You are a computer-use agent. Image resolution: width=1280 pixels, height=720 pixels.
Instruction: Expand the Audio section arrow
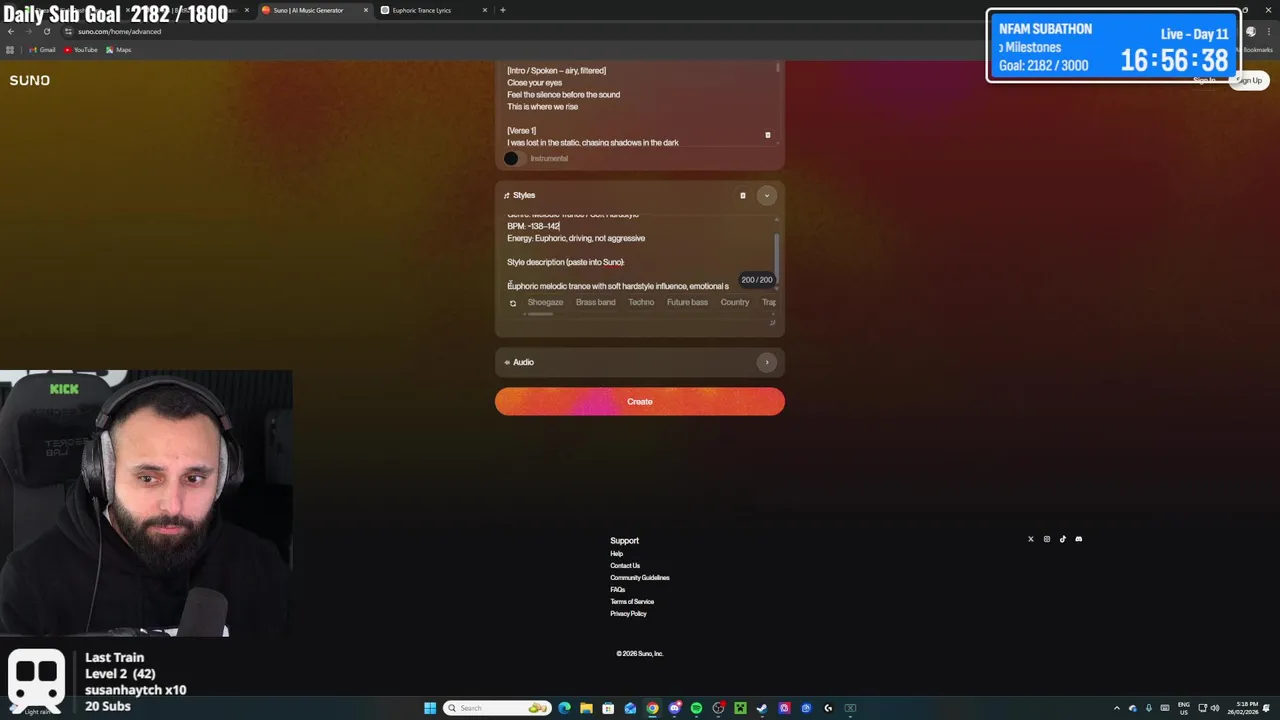pos(767,362)
